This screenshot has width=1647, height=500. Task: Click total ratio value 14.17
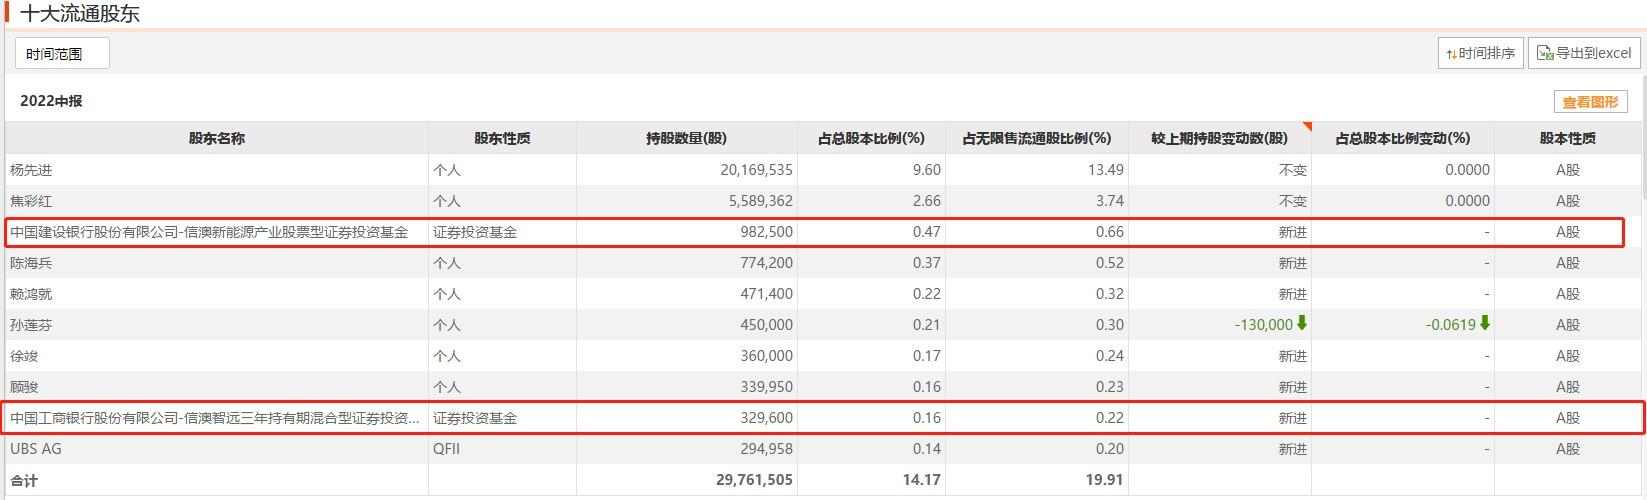click(x=922, y=480)
